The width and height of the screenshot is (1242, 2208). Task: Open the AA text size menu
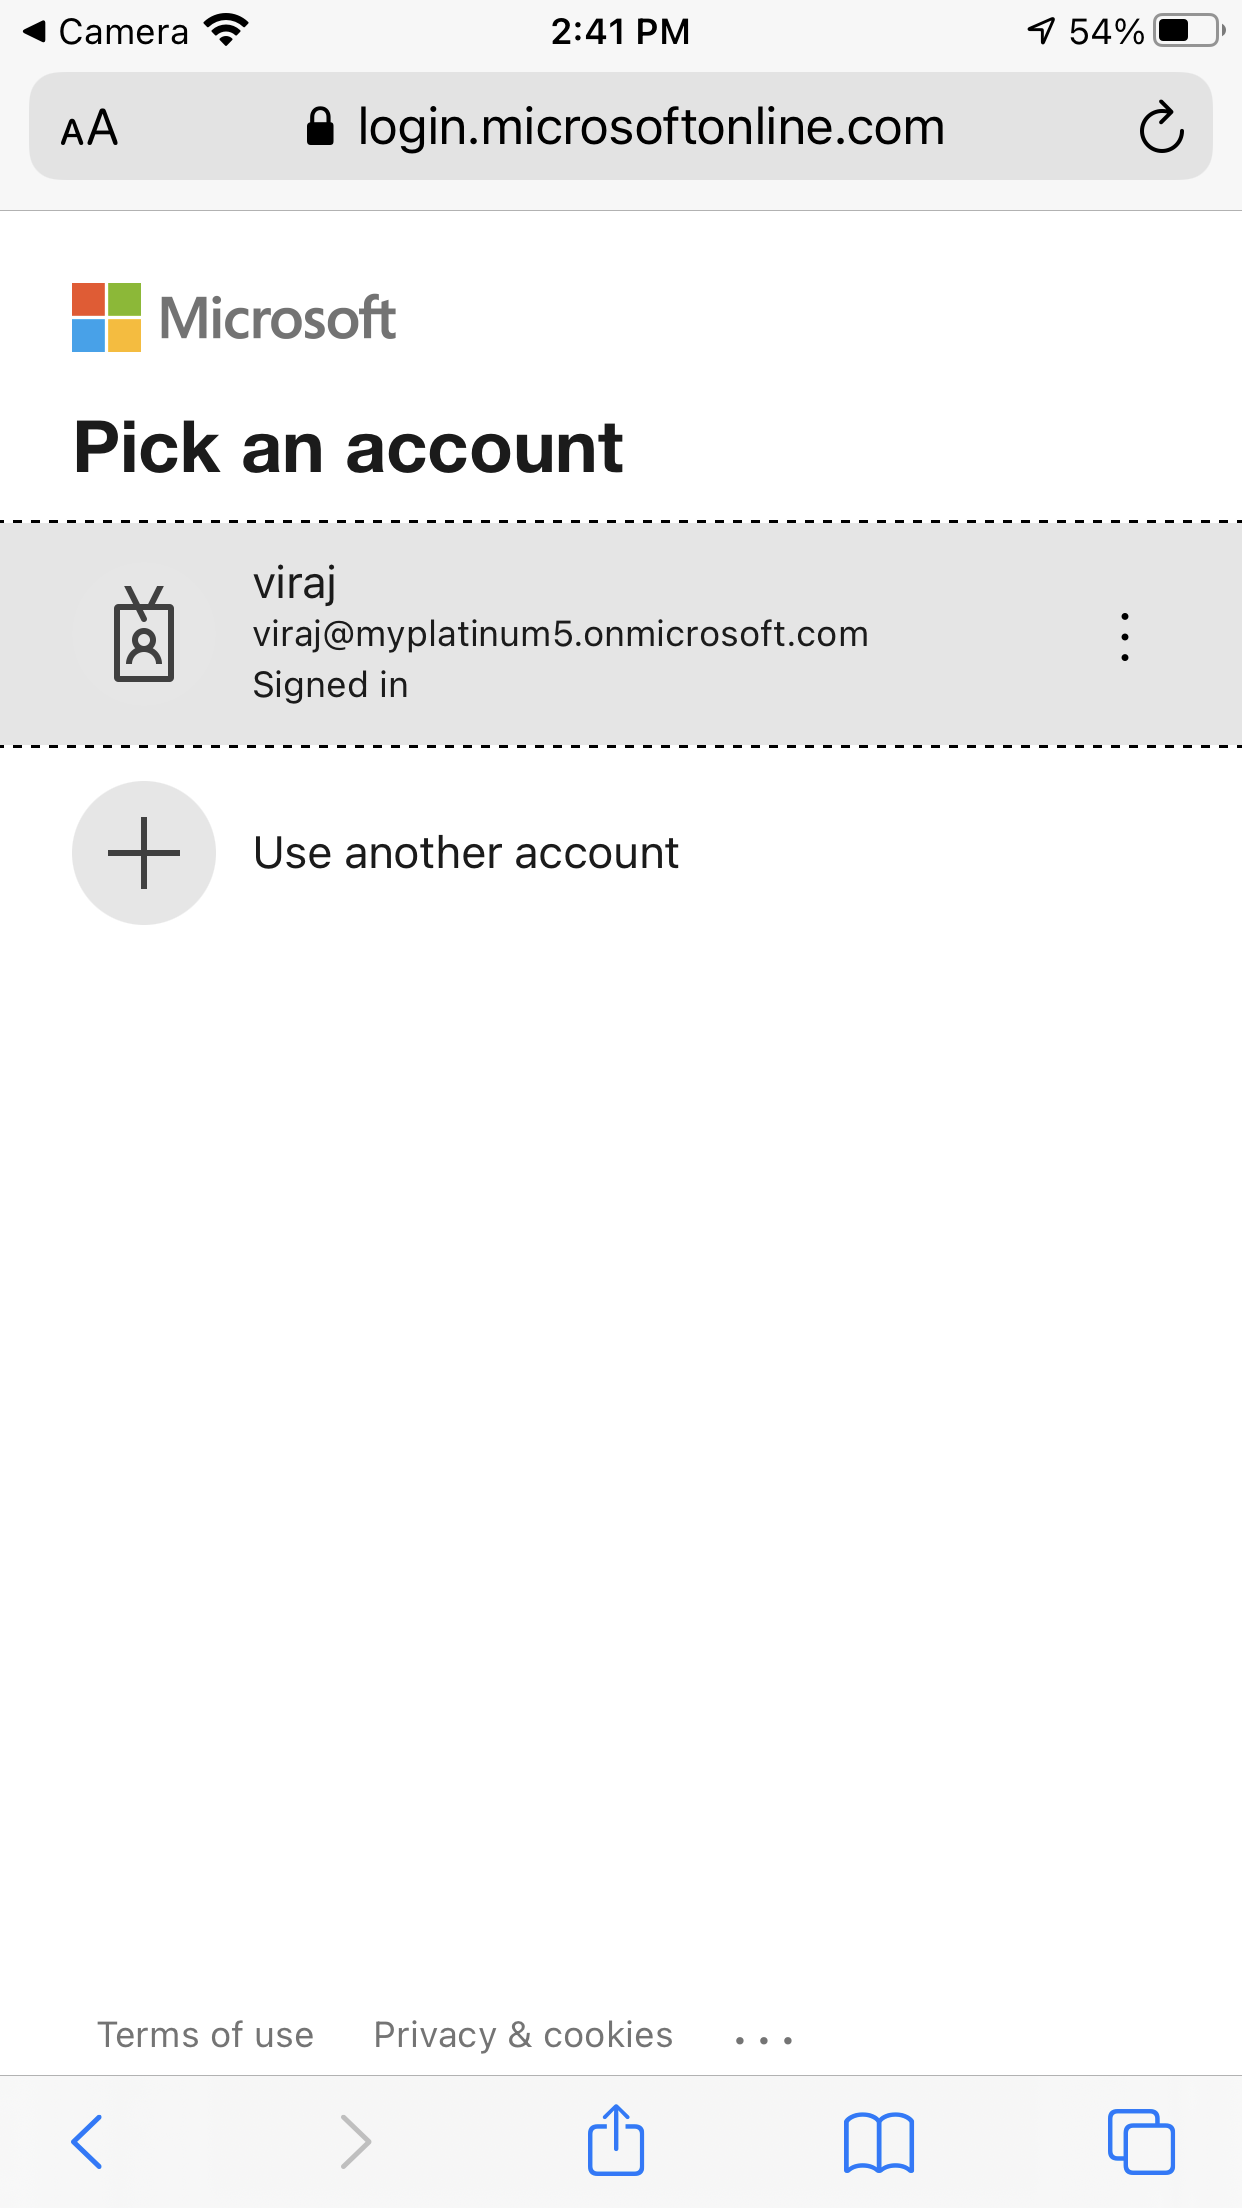pyautogui.click(x=89, y=128)
